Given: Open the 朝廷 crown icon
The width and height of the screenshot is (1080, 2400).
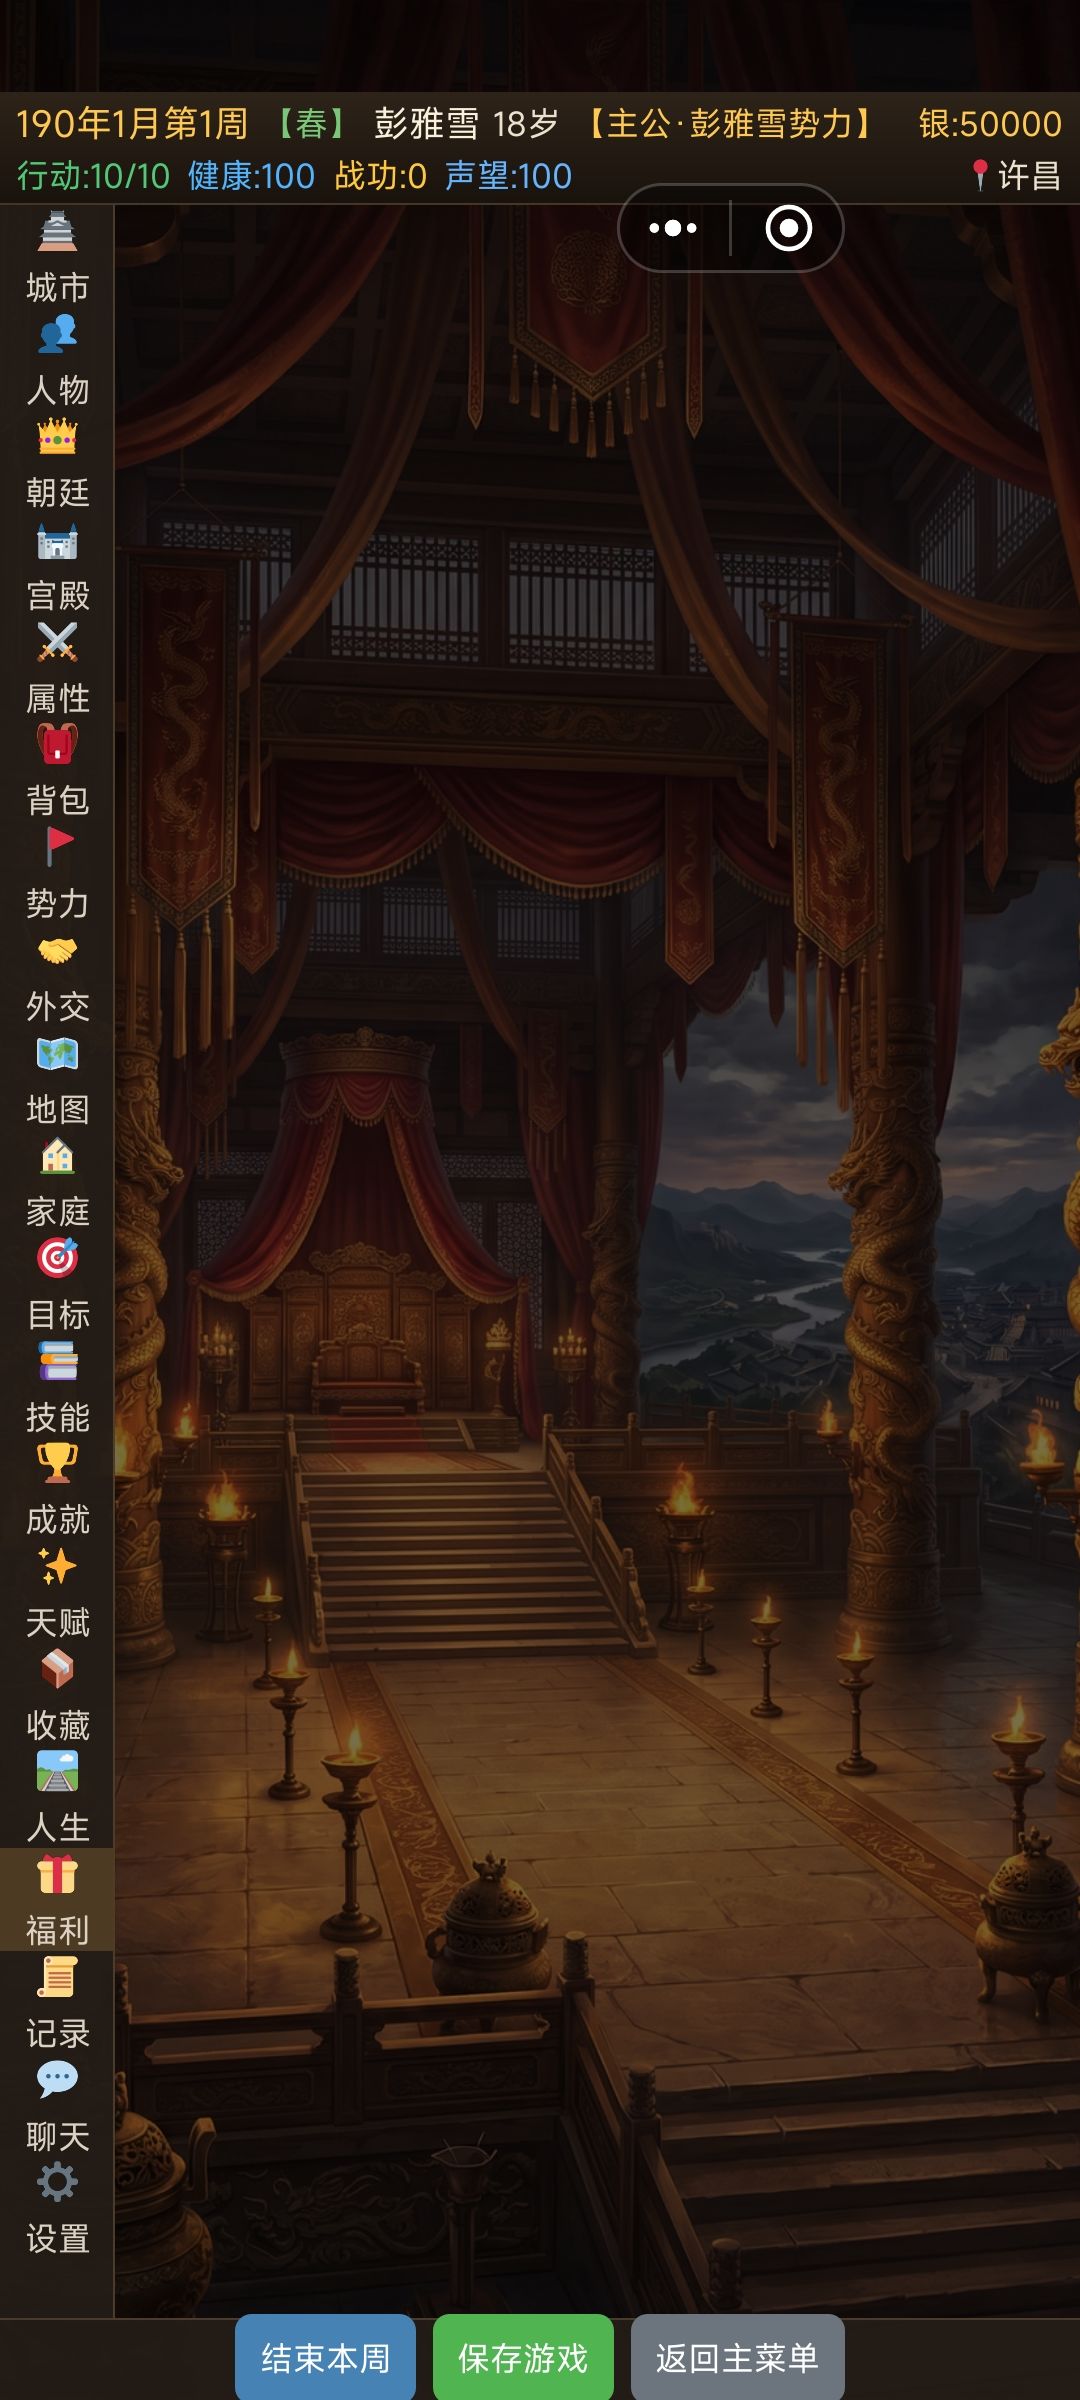Looking at the screenshot, I should click(x=57, y=437).
